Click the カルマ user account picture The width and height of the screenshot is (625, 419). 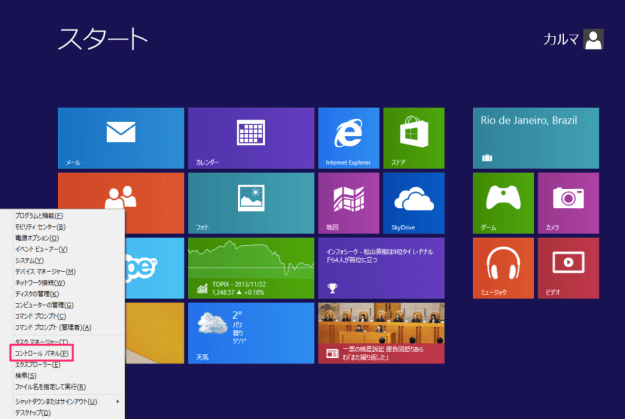(x=594, y=39)
